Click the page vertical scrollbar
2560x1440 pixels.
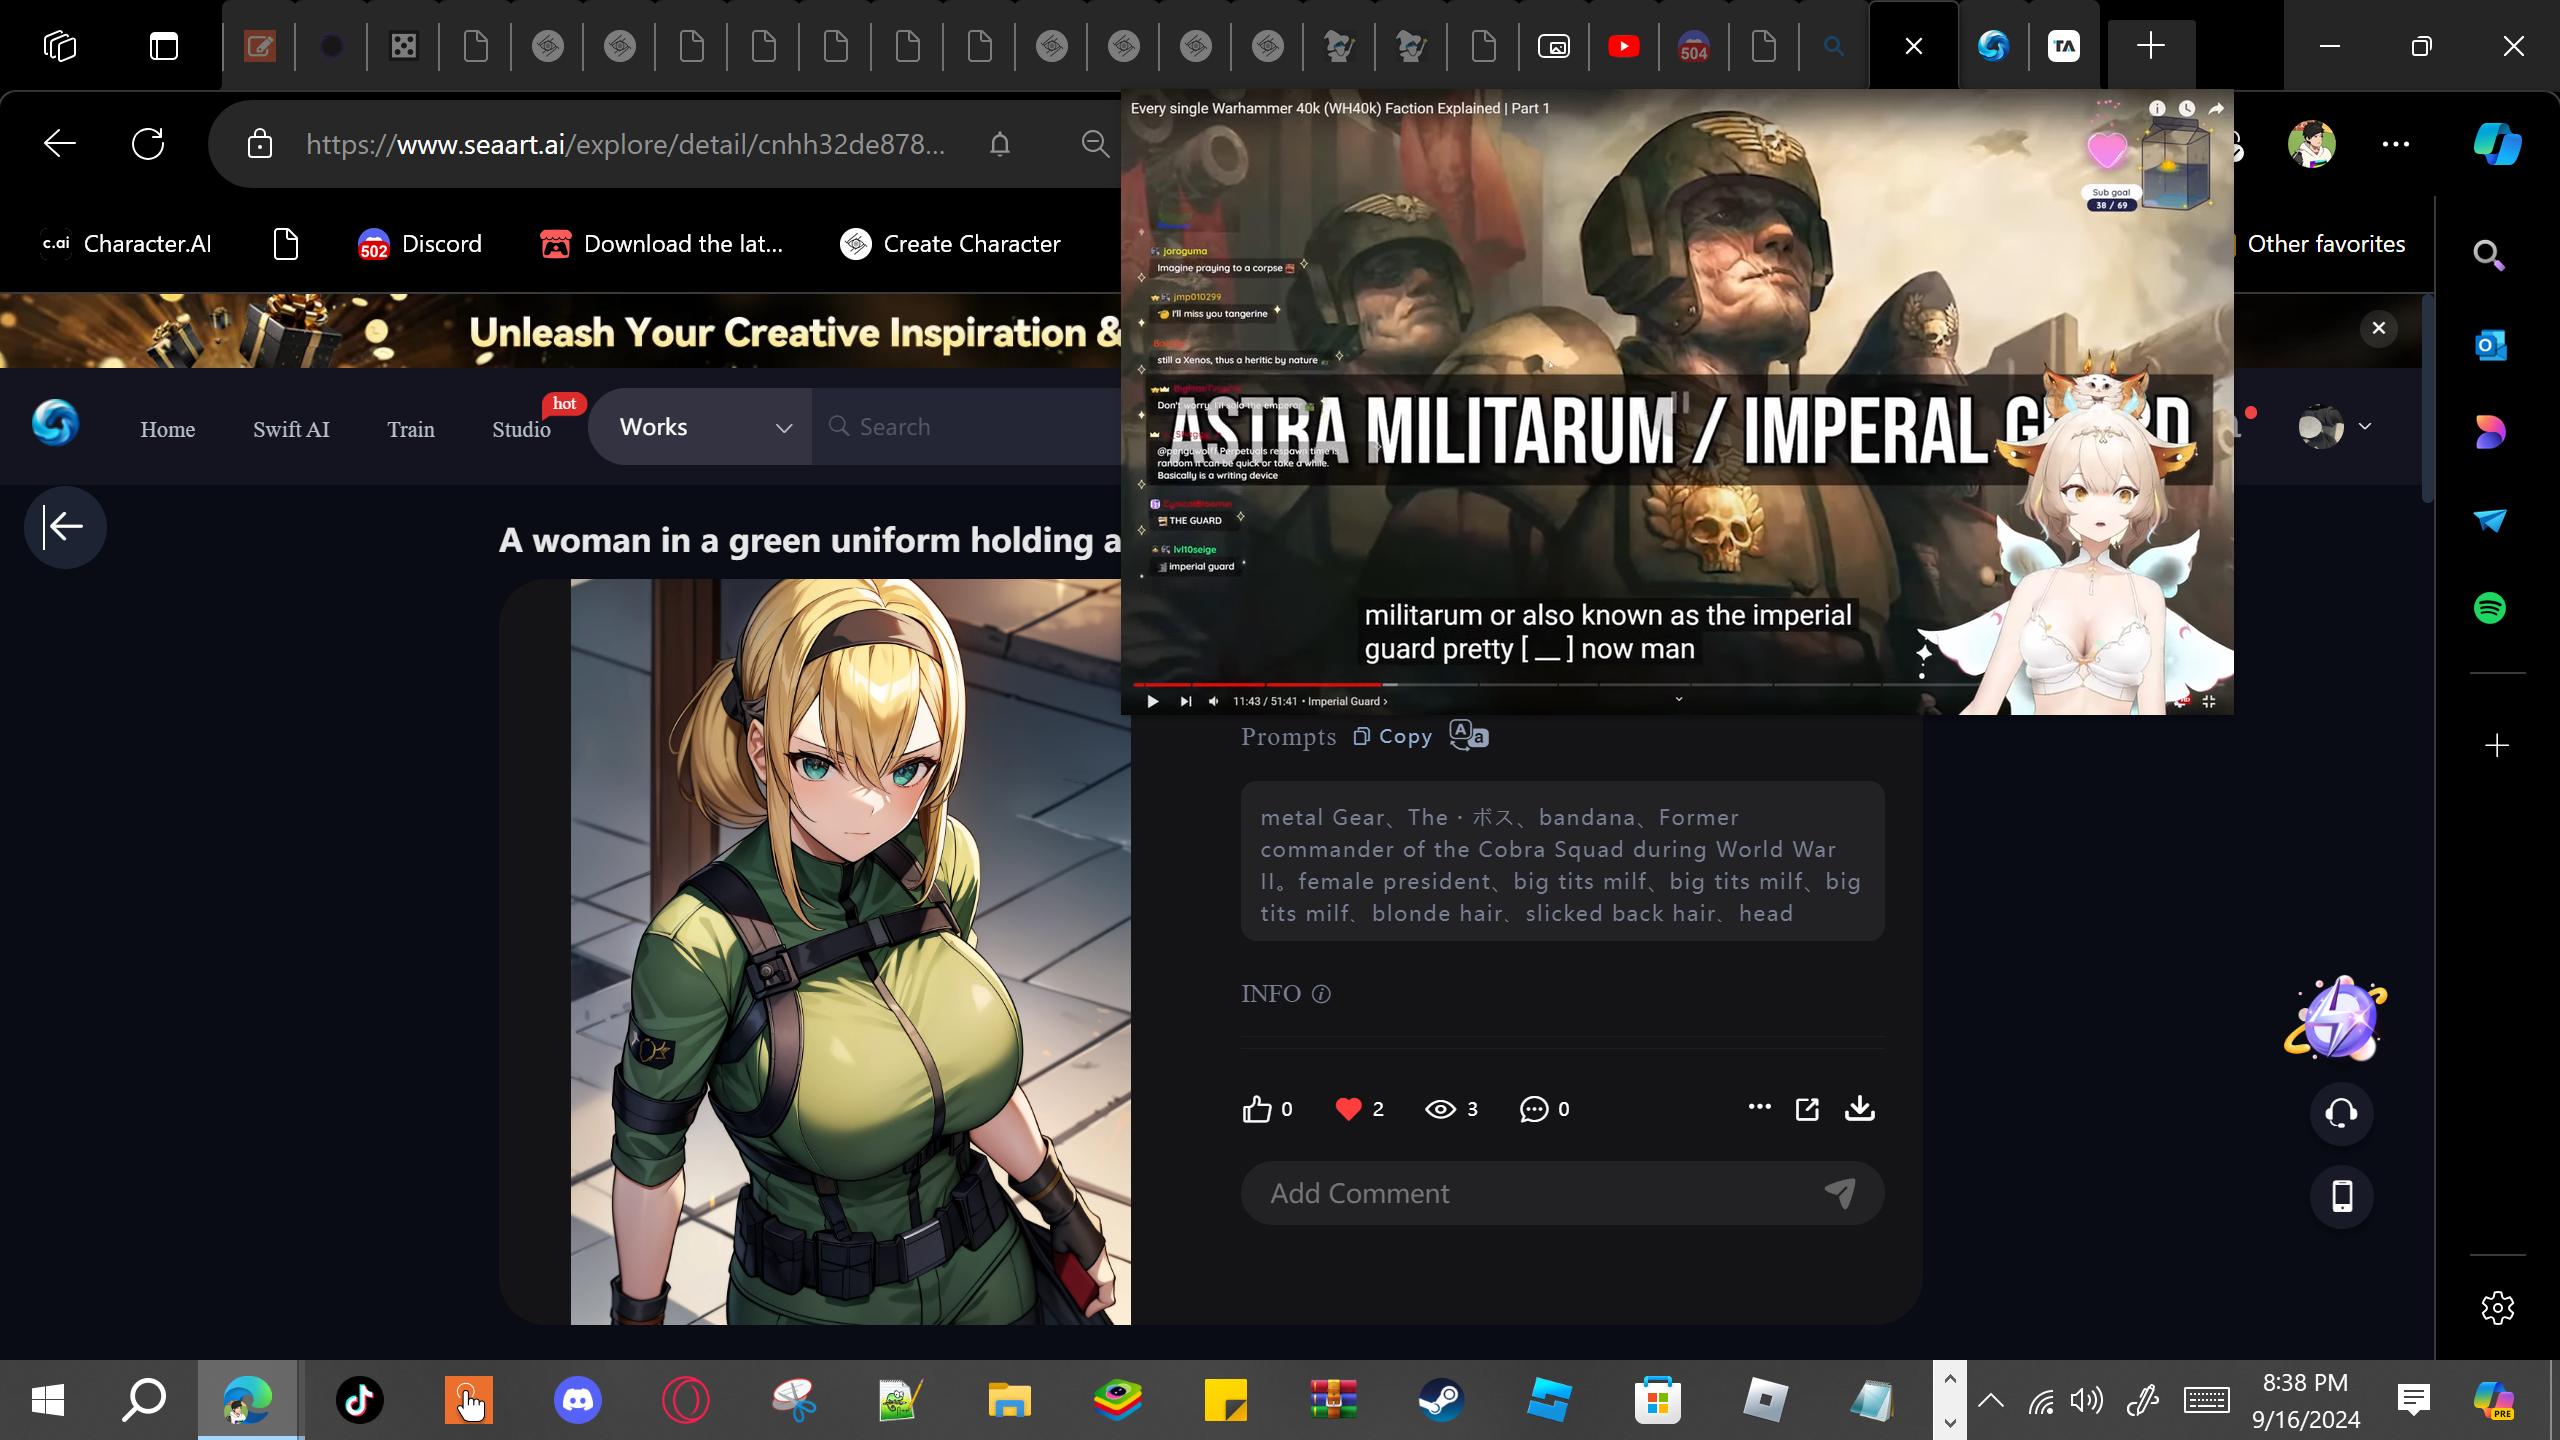(2427, 400)
